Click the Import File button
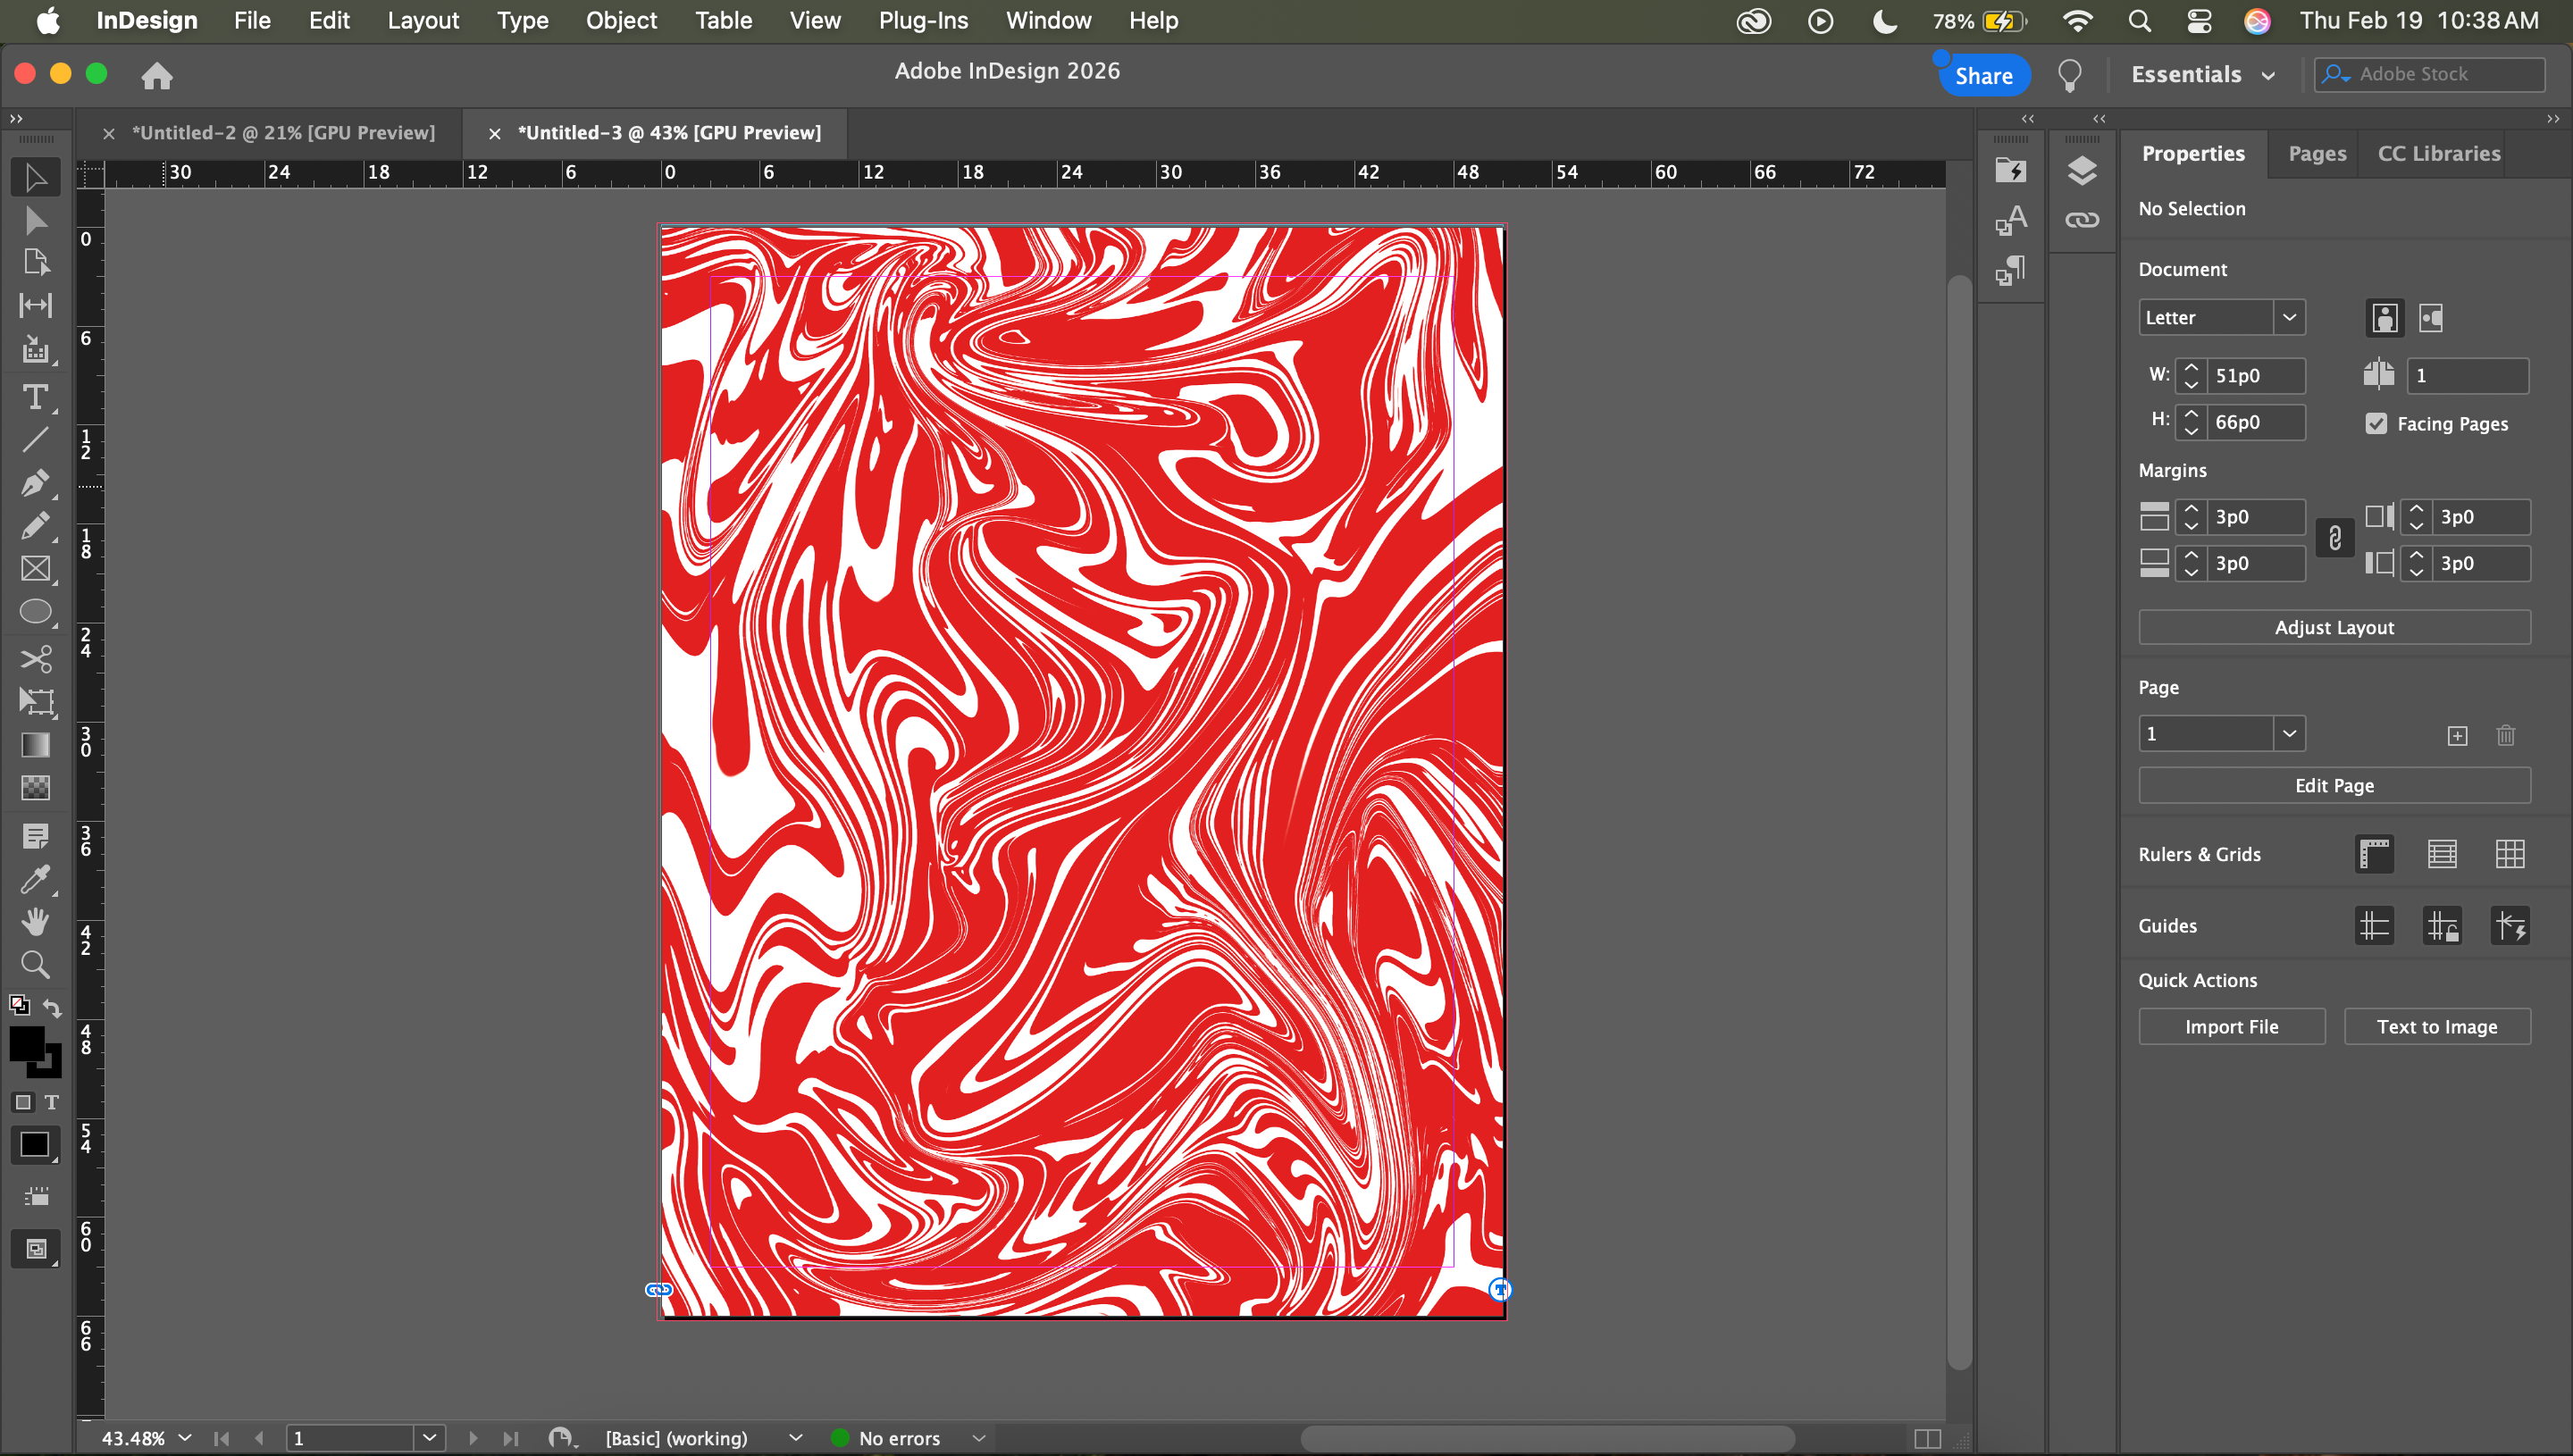The image size is (2573, 1456). click(x=2231, y=1026)
